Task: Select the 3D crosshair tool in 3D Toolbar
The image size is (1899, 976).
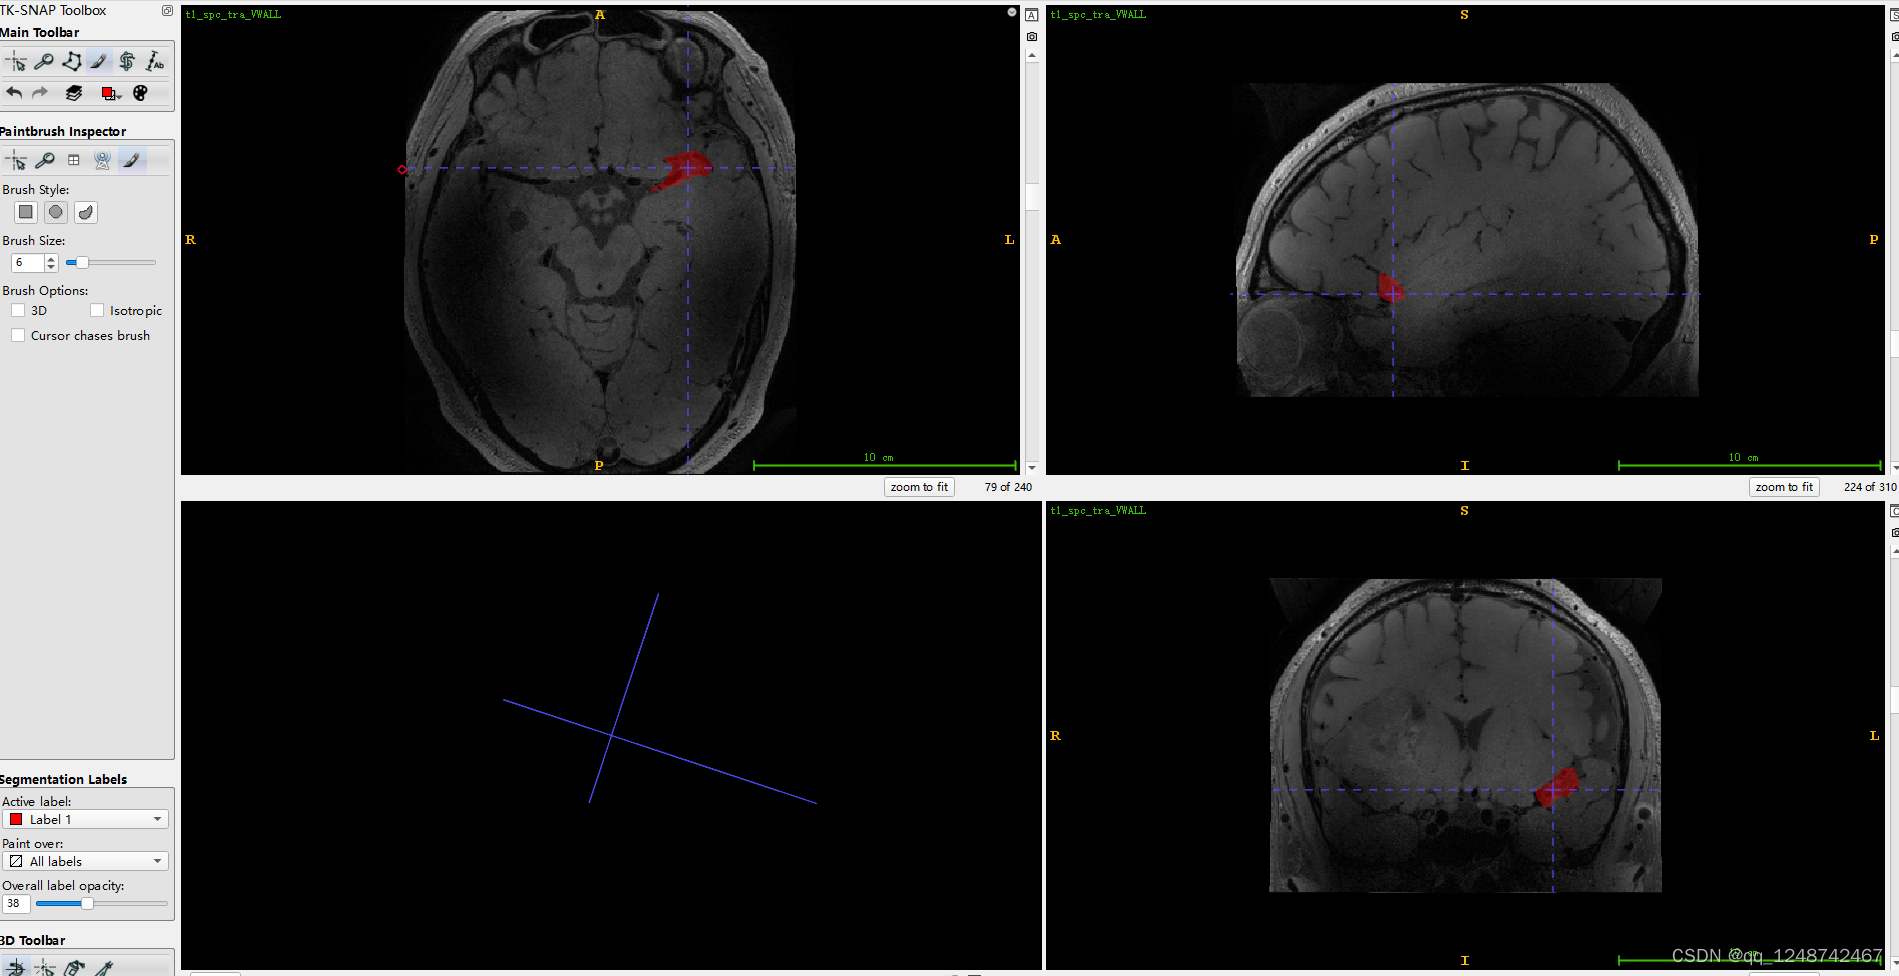Action: [x=44, y=968]
